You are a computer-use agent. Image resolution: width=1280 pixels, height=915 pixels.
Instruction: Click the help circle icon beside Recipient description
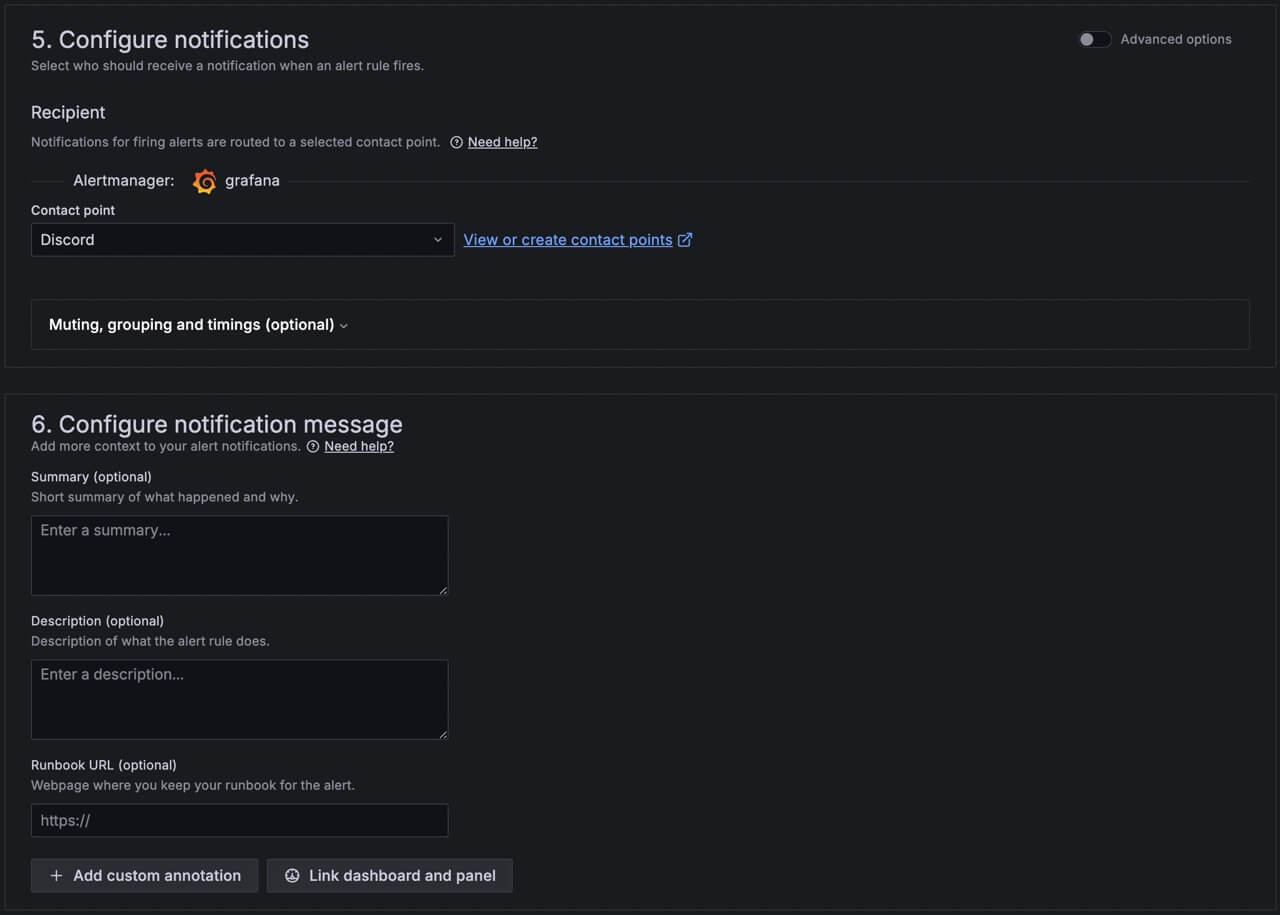click(456, 142)
